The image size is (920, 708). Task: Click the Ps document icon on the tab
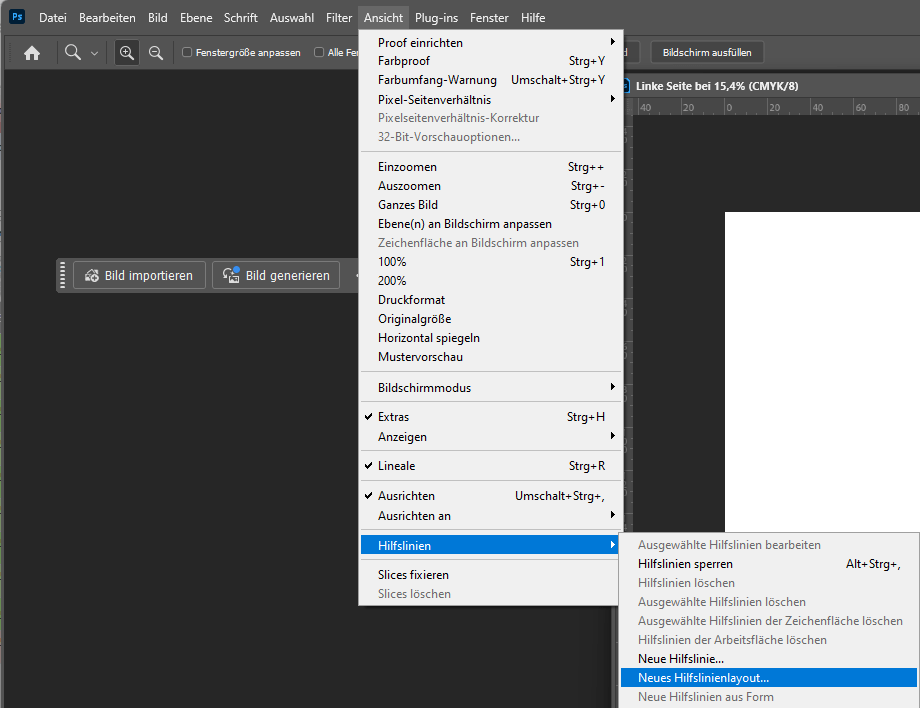[627, 86]
